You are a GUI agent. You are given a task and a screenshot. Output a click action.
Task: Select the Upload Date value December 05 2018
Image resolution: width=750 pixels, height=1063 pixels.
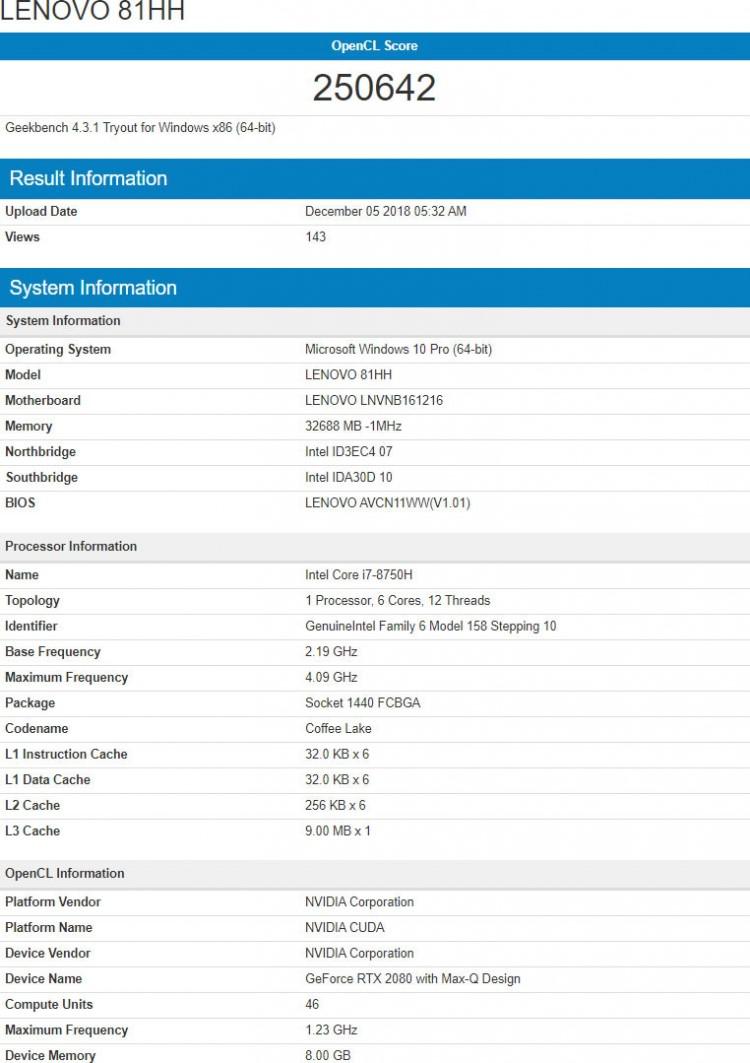click(385, 212)
